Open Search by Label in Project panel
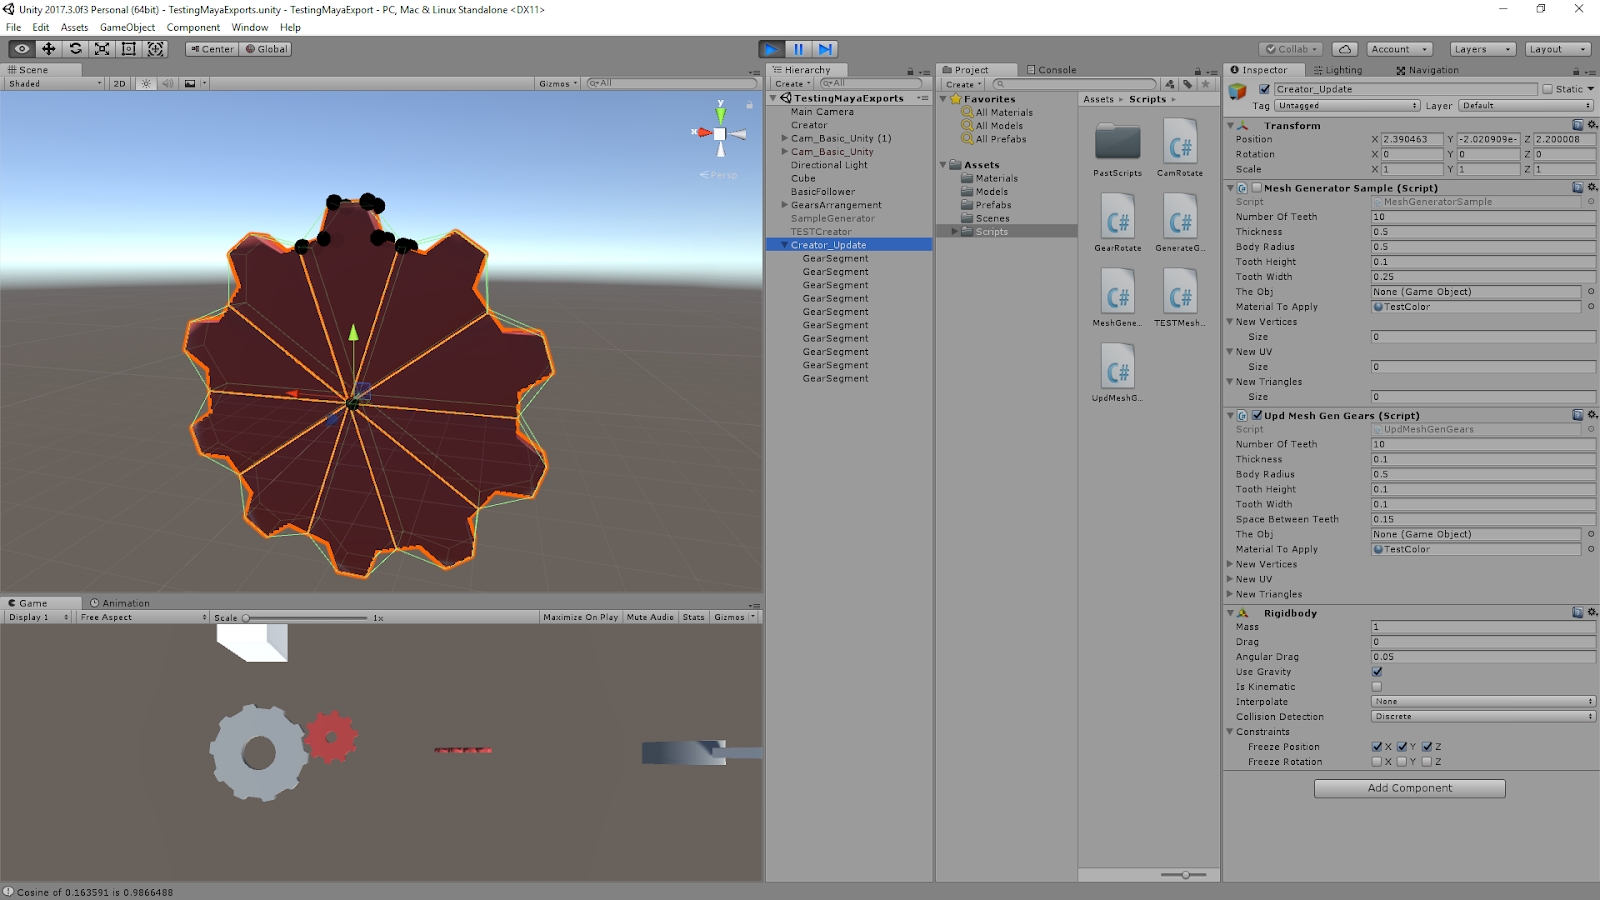The width and height of the screenshot is (1600, 900). point(1188,85)
